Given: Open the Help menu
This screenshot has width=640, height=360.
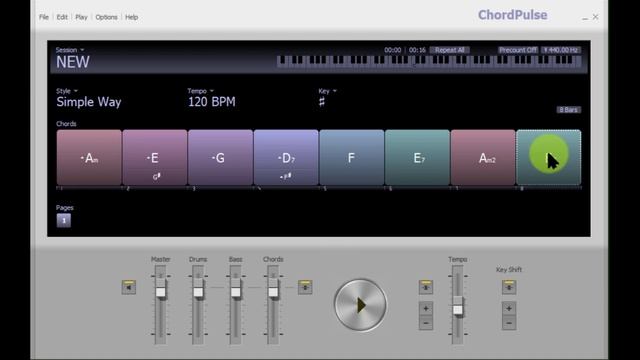Looking at the screenshot, I should (x=131, y=17).
